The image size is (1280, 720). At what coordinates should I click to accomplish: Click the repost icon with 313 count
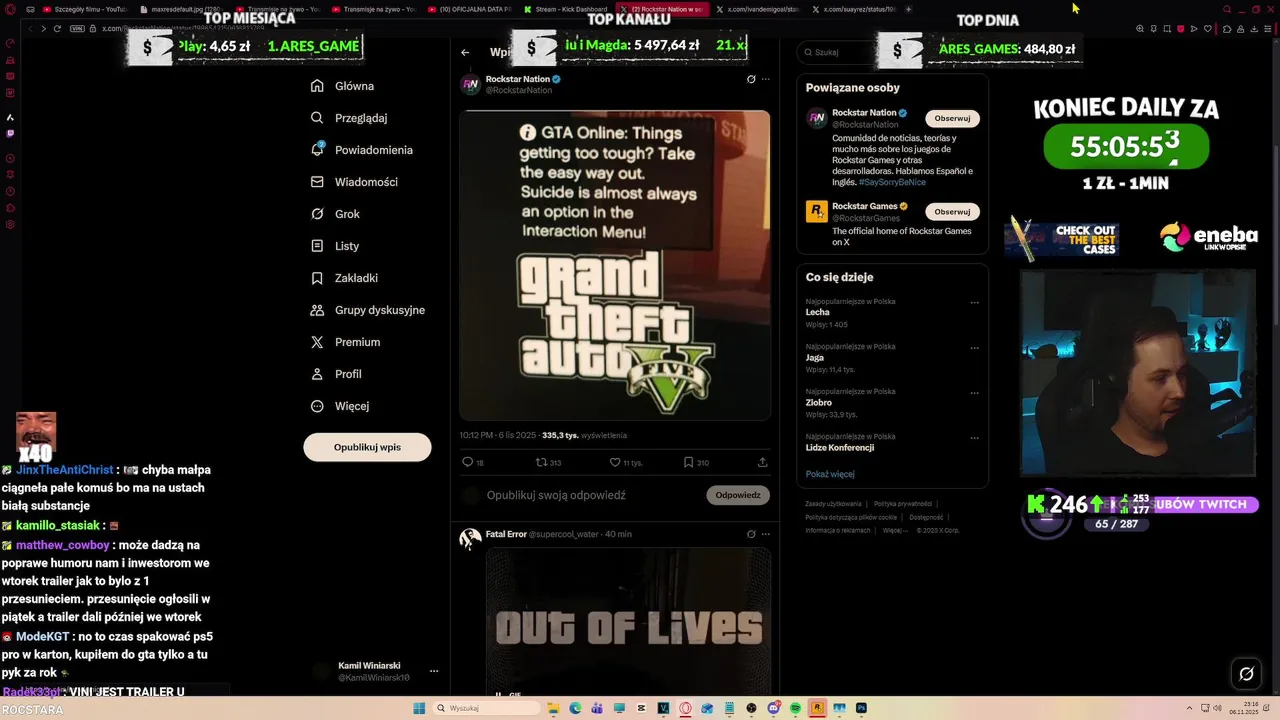pos(542,462)
